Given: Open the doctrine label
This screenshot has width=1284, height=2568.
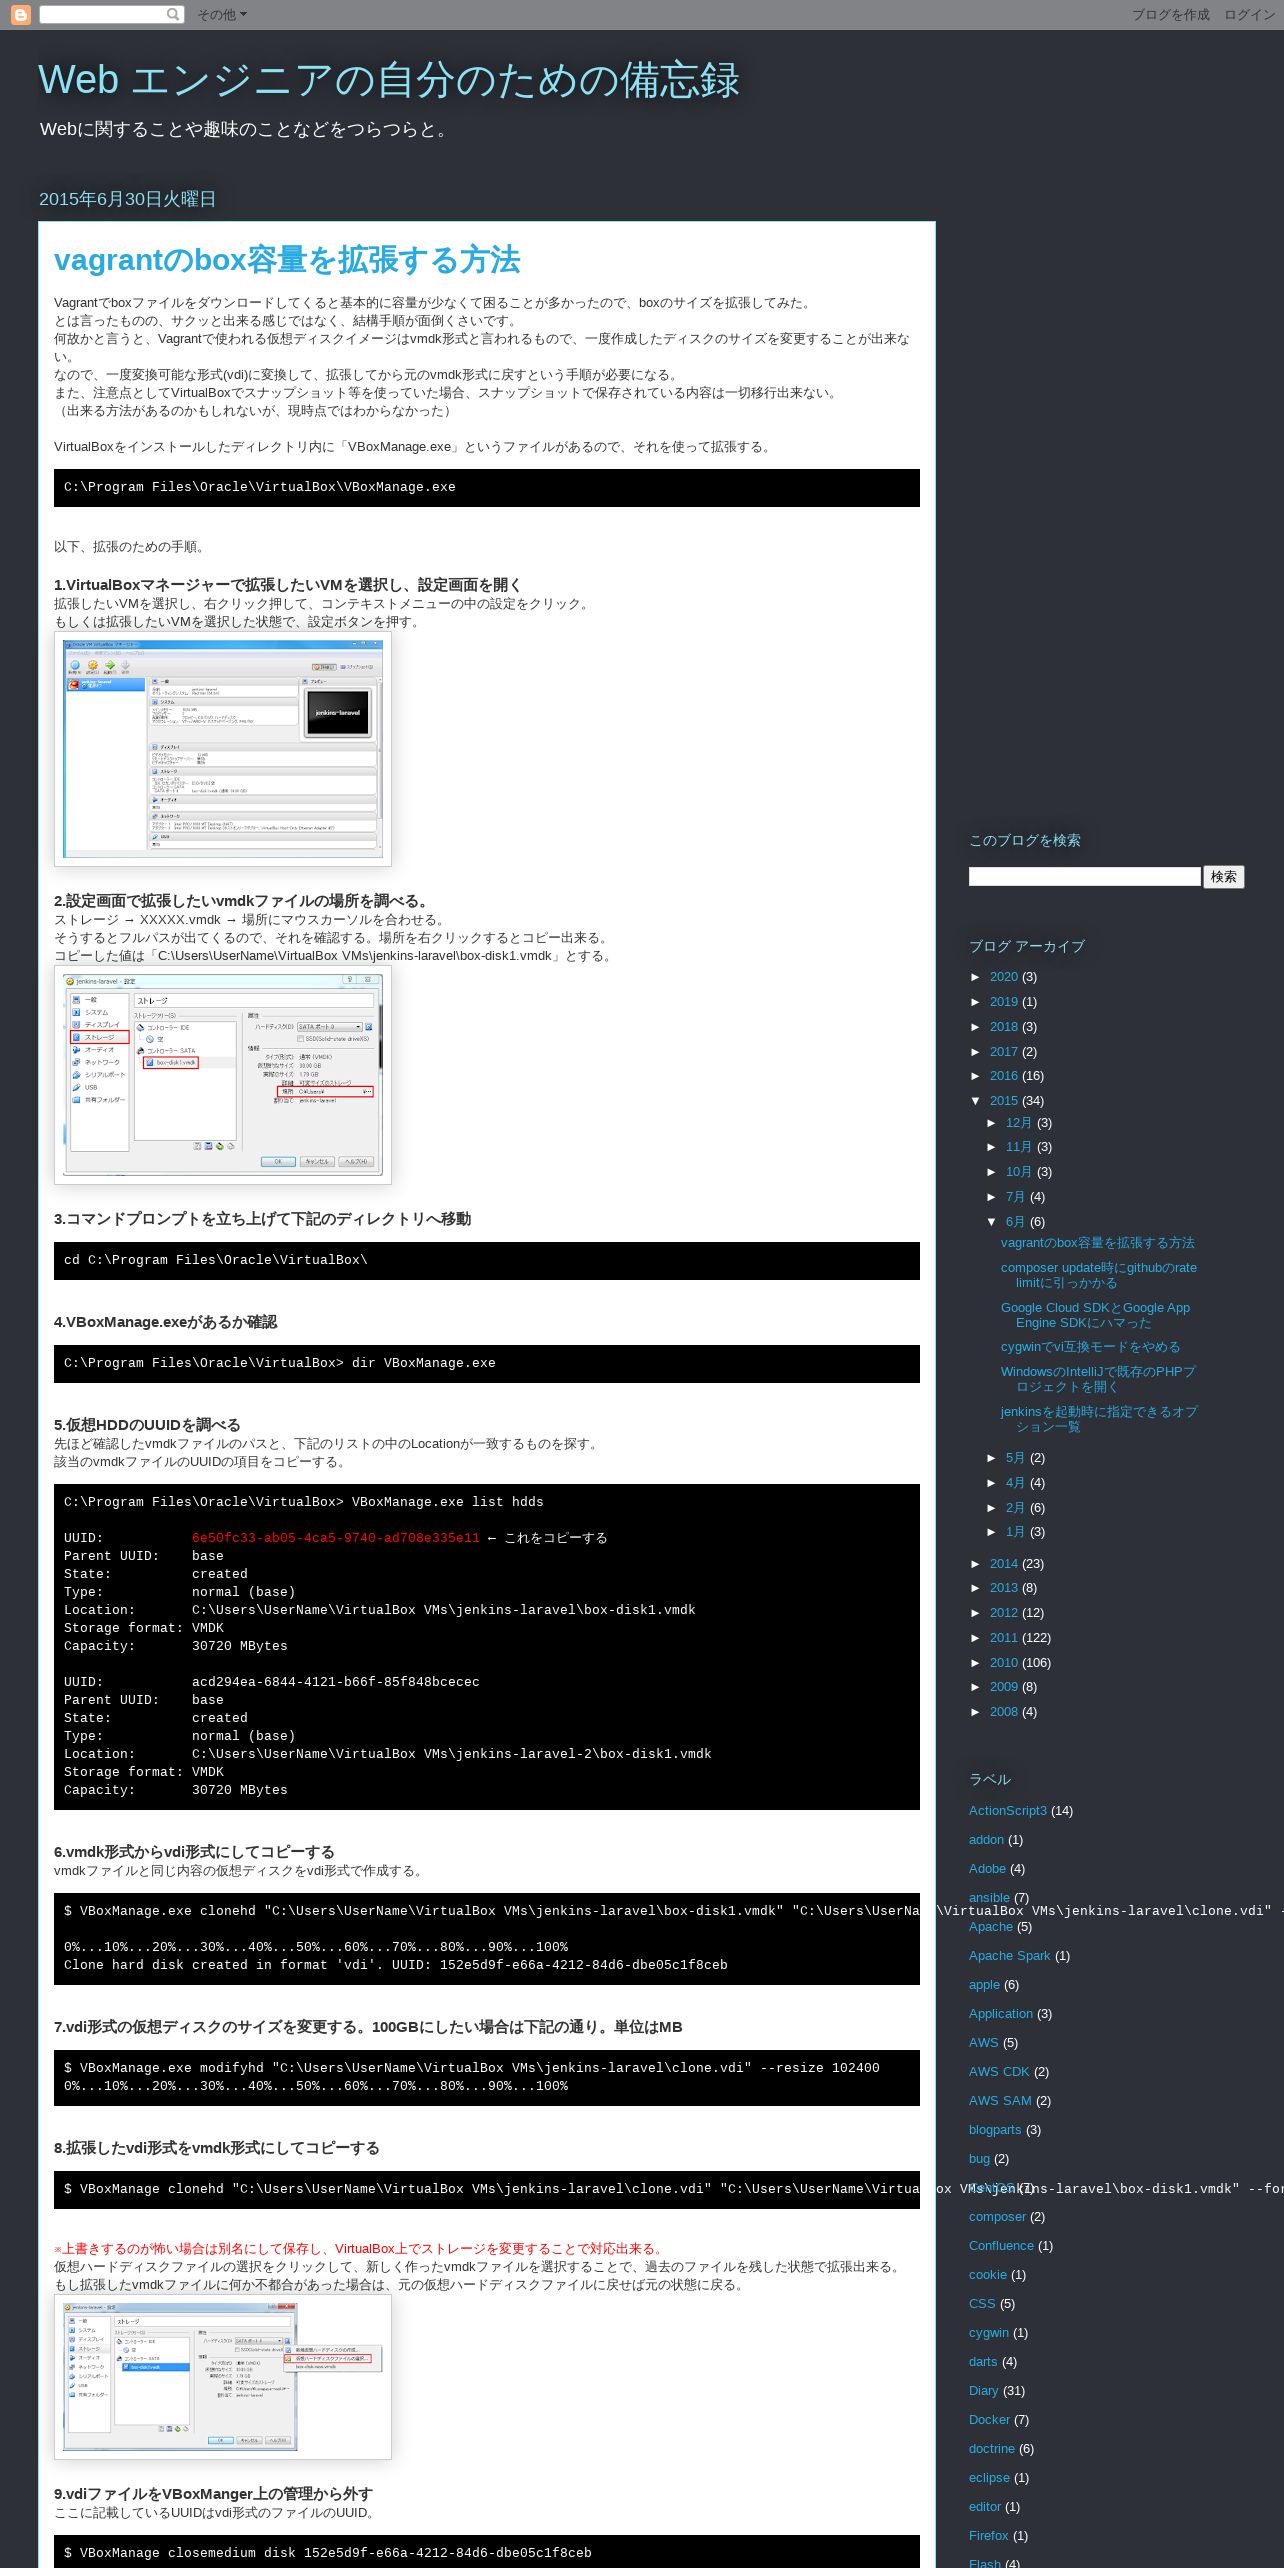Looking at the screenshot, I should tap(992, 2449).
